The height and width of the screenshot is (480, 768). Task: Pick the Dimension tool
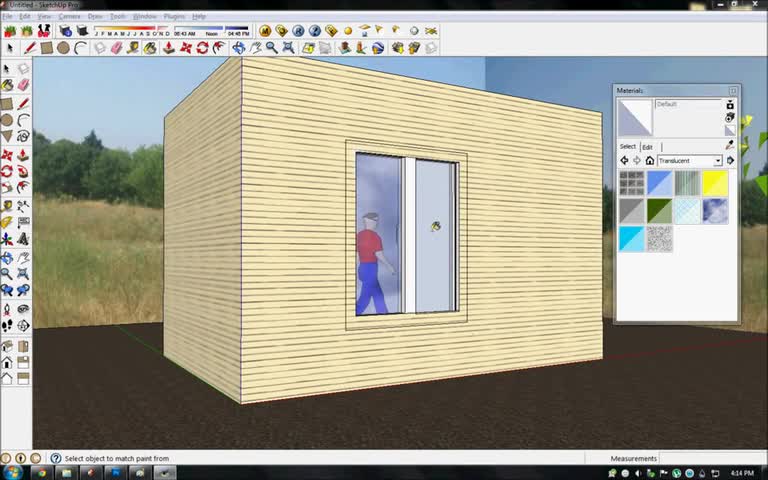coord(23,206)
